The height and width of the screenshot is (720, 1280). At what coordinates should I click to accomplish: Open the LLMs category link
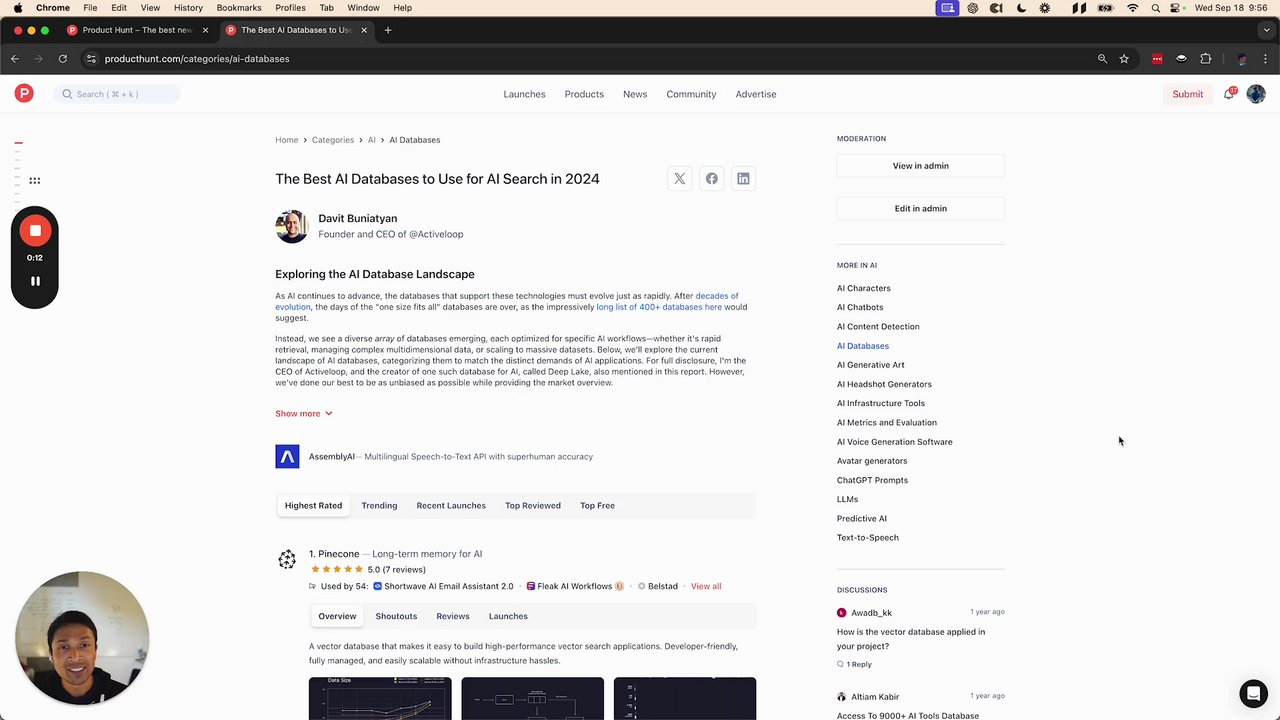pyautogui.click(x=848, y=500)
